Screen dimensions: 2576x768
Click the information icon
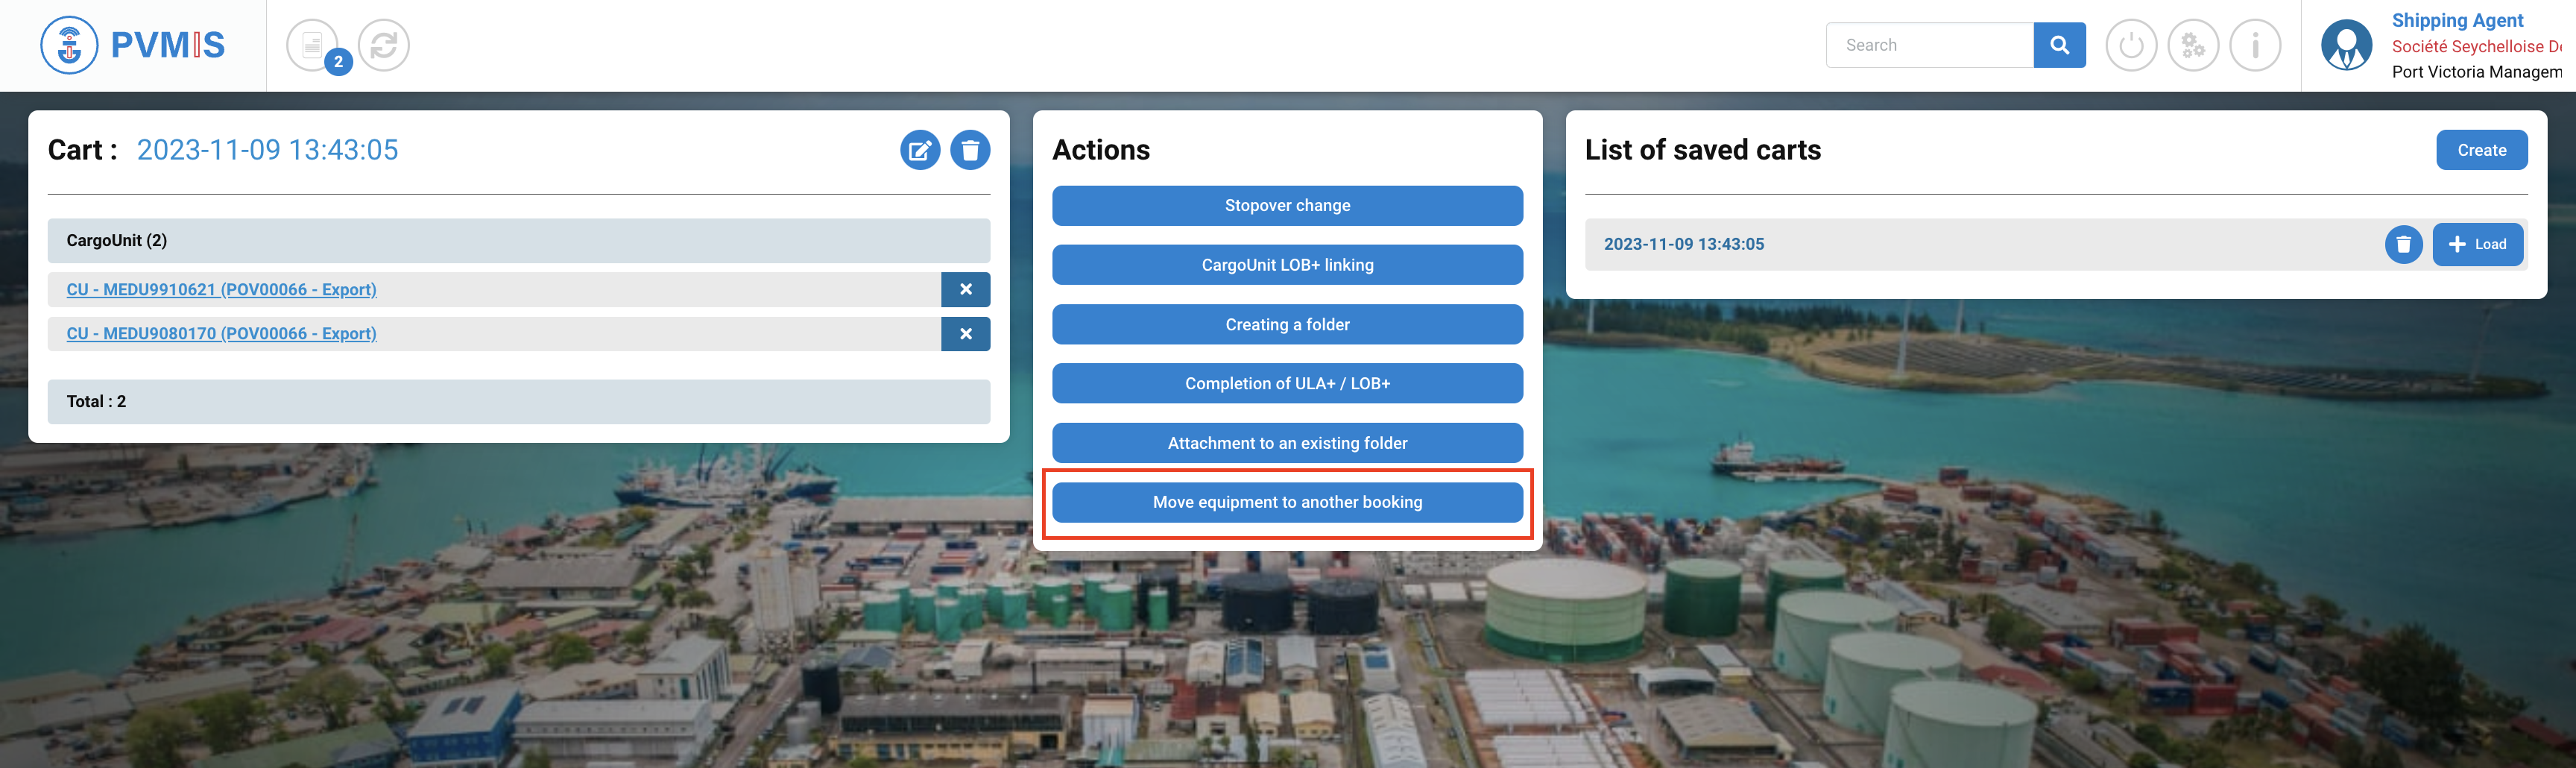point(2255,45)
